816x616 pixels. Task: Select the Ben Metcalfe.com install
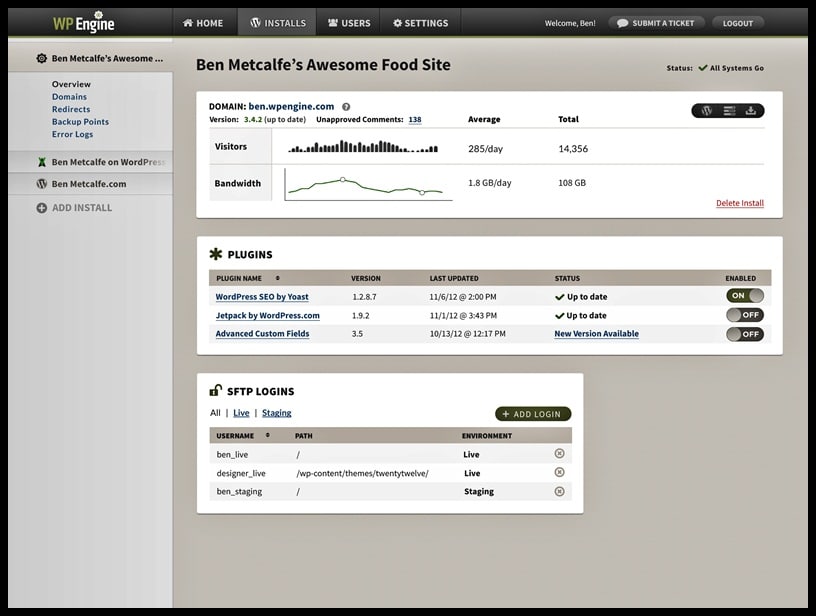tap(91, 184)
